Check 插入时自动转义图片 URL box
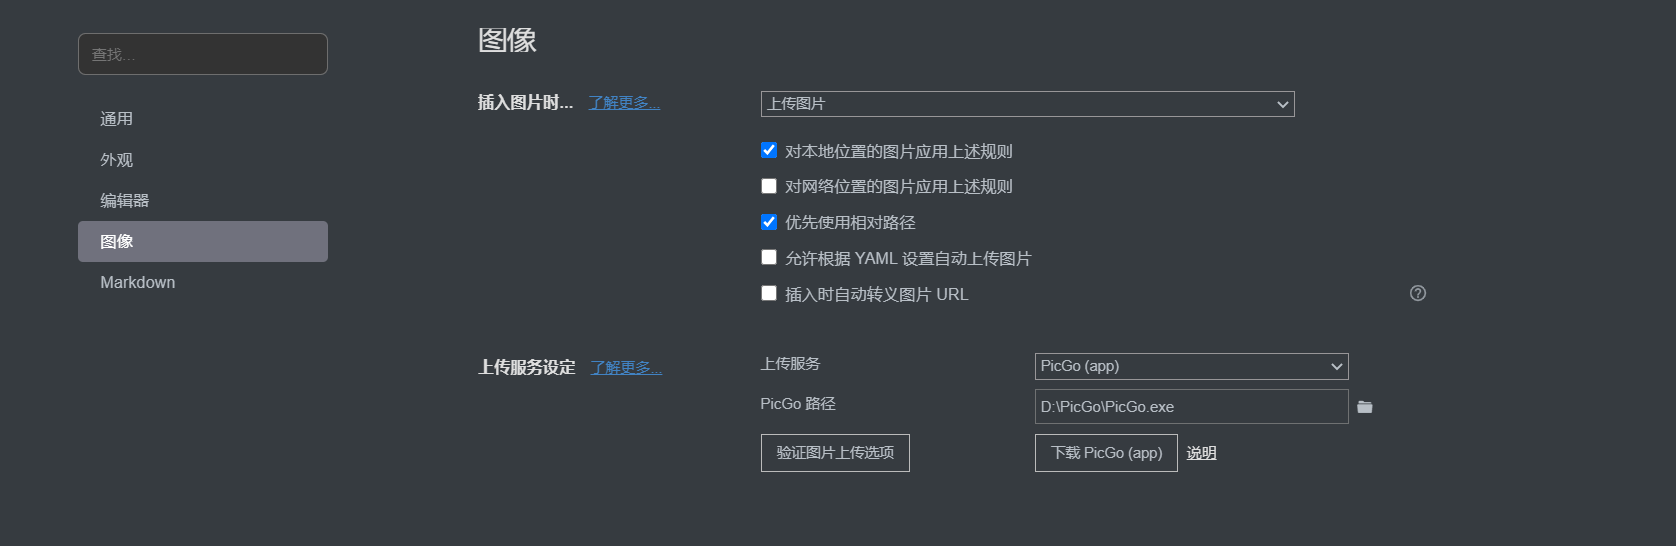Screen dimensions: 1676x546 pyautogui.click(x=769, y=293)
